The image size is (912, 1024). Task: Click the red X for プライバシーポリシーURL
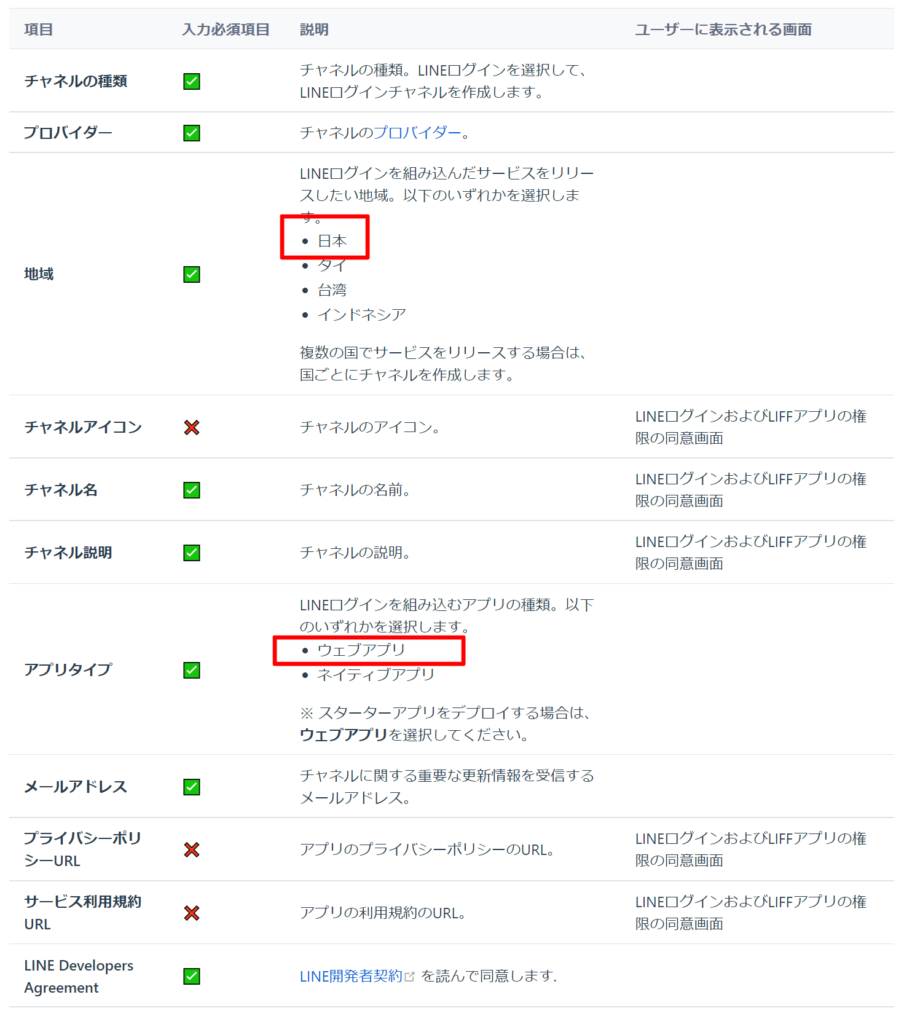[x=191, y=850]
